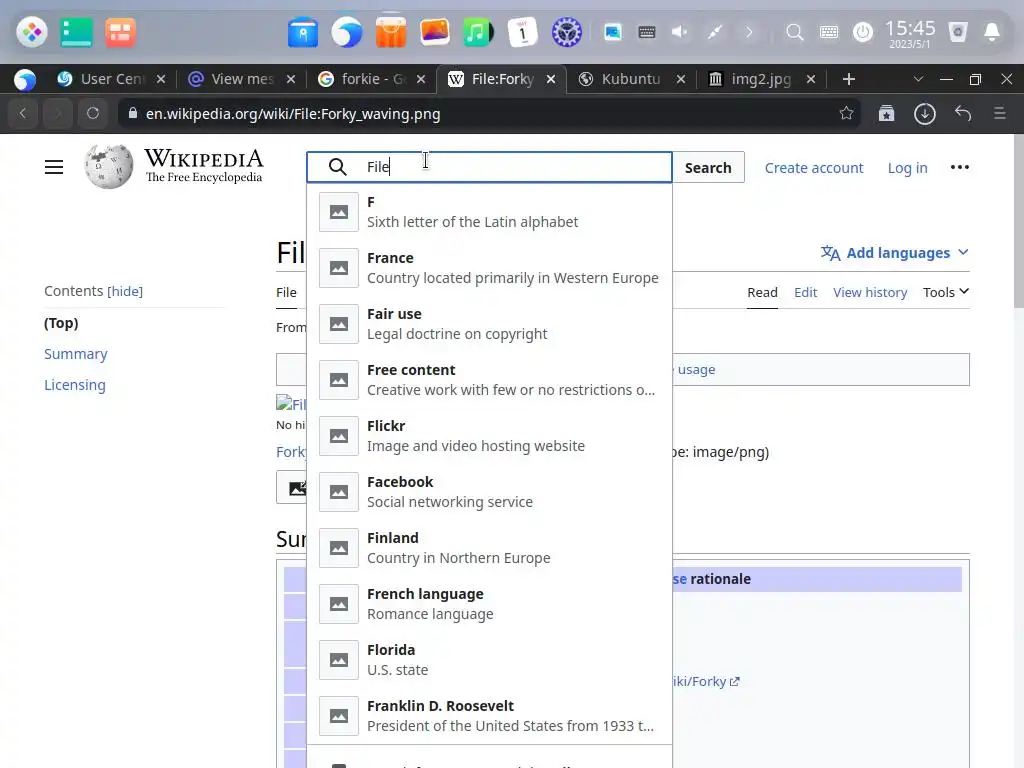Select the Fair use suggestion
Image resolution: width=1024 pixels, height=768 pixels.
489,324
